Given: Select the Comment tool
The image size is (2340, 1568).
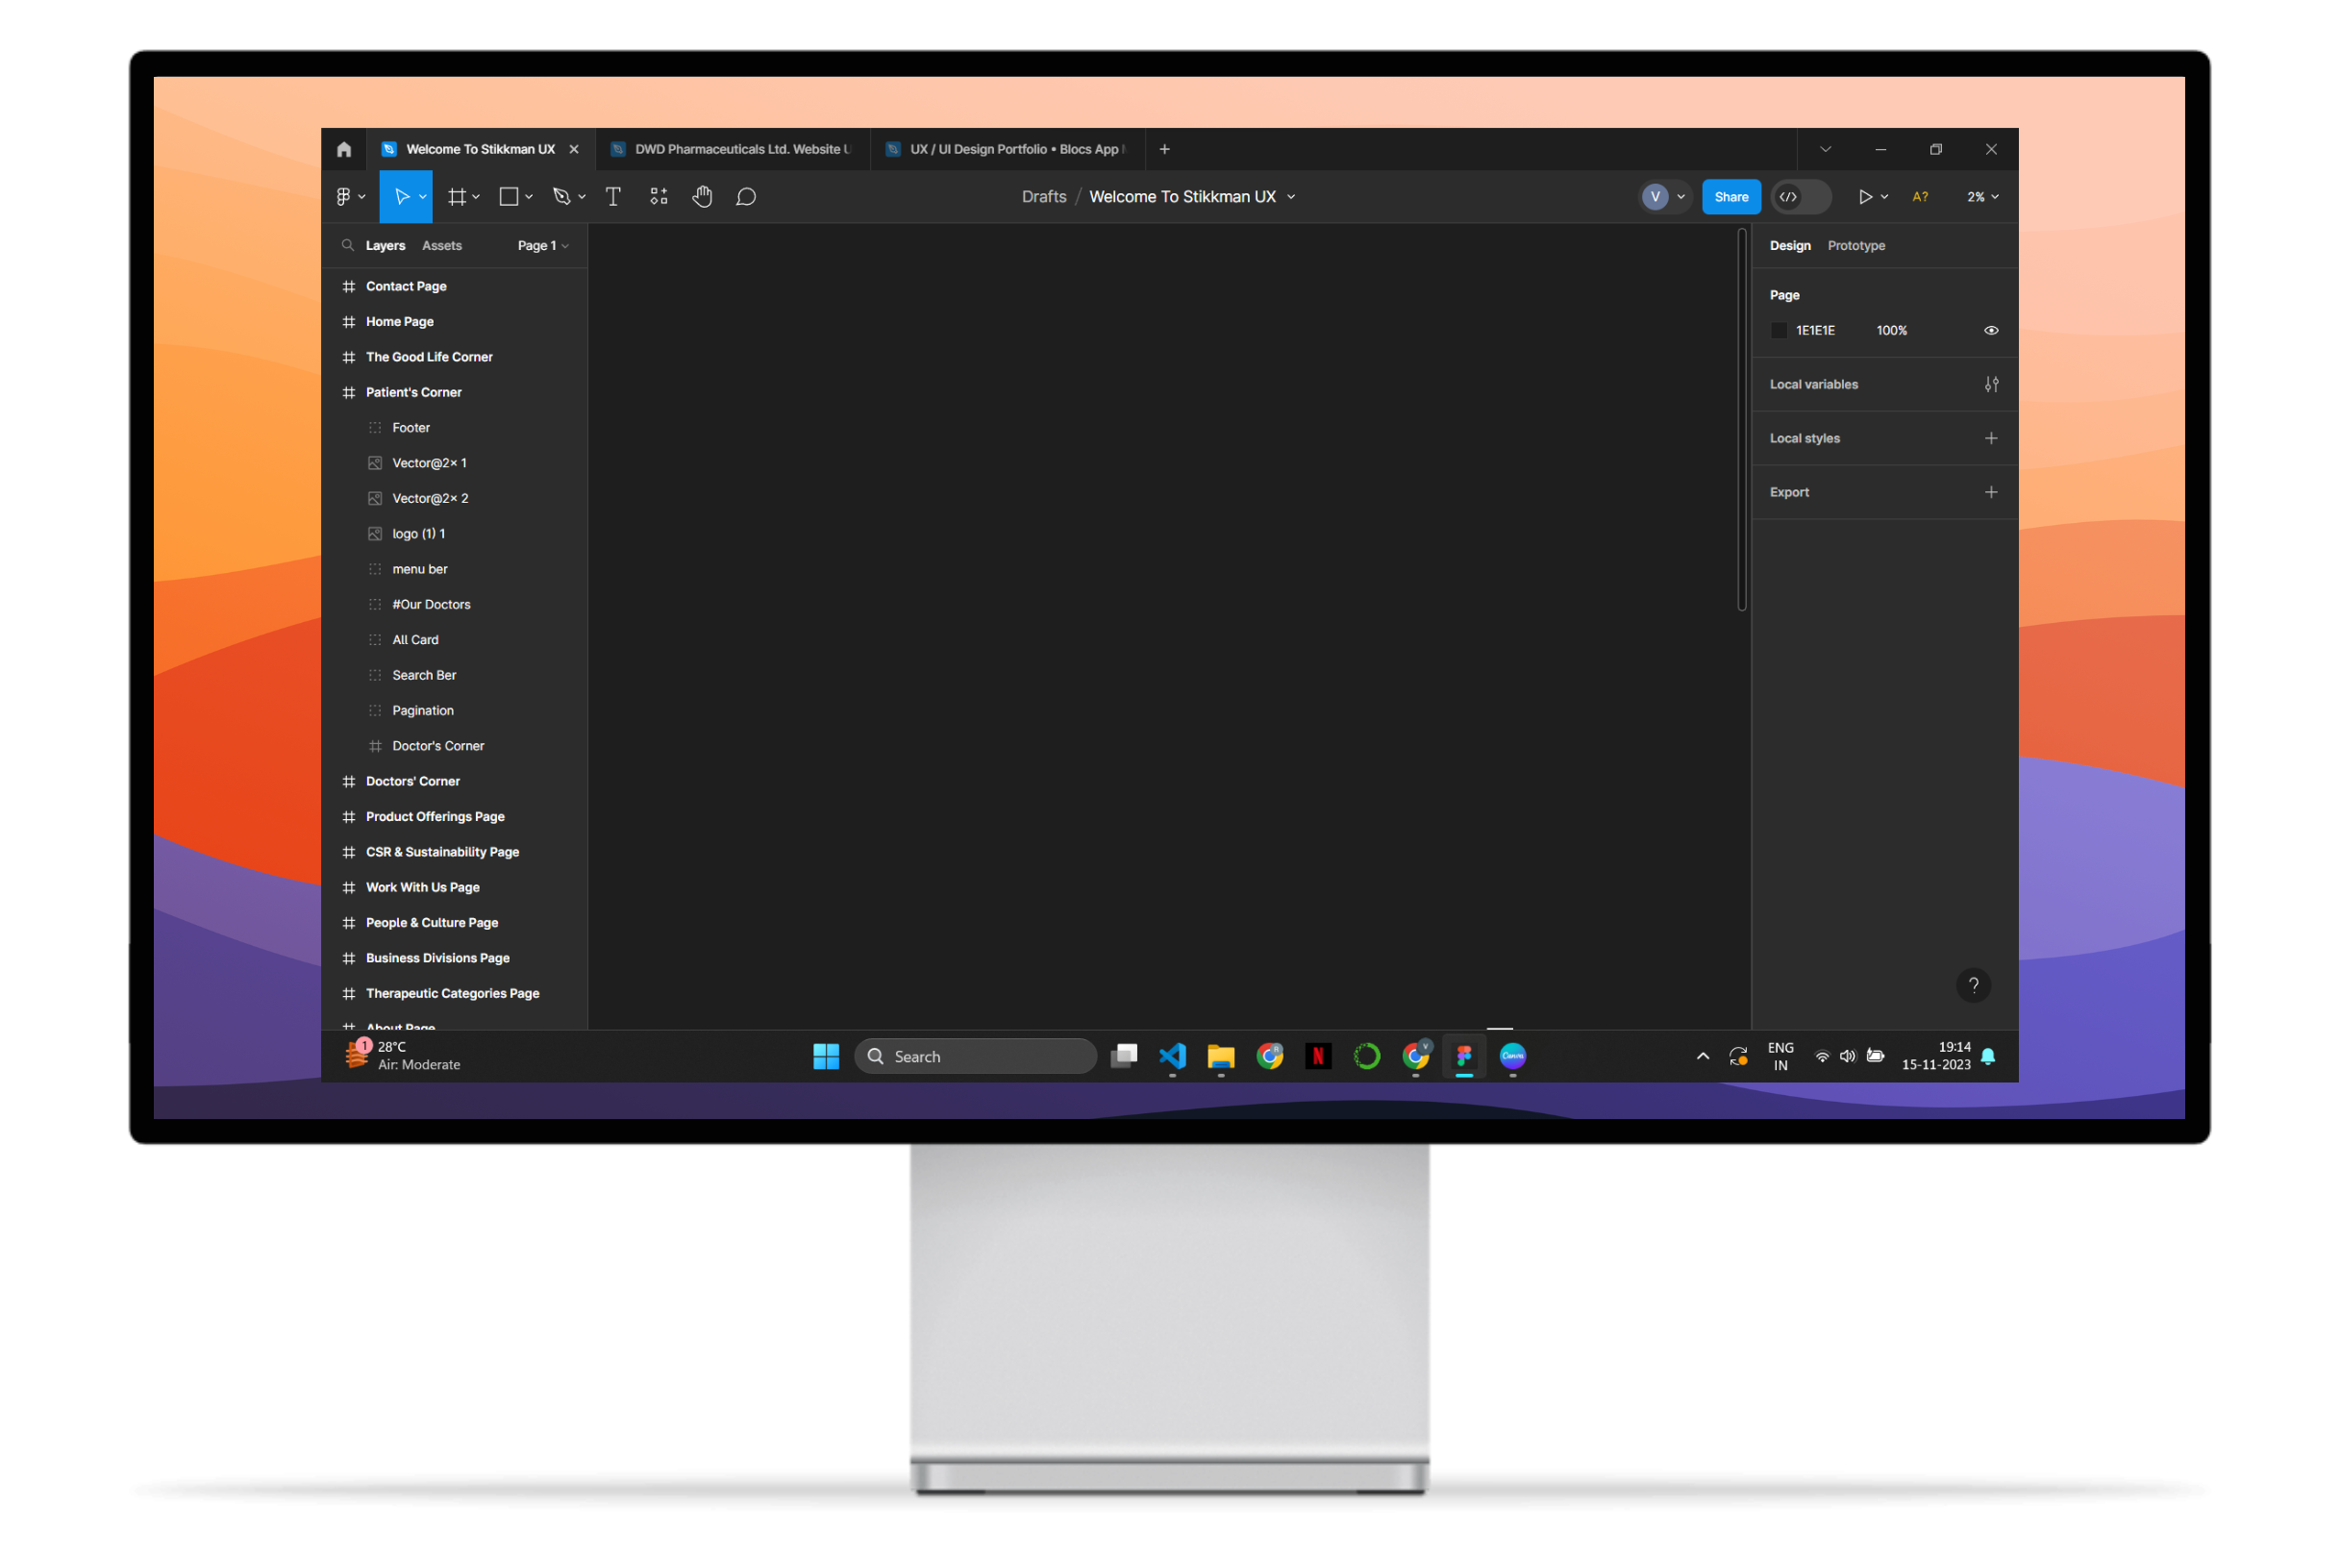Looking at the screenshot, I should (x=746, y=197).
